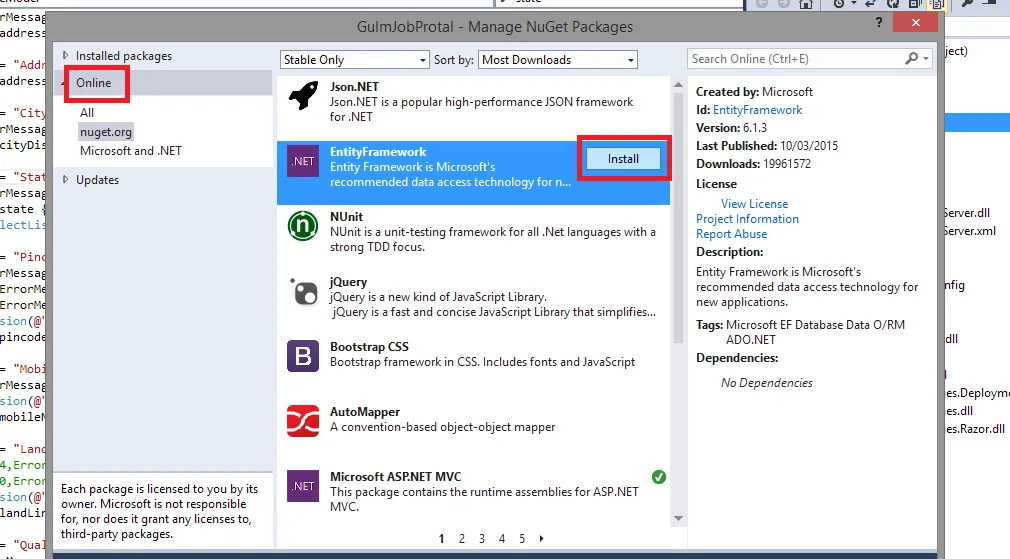Go to results page 2
This screenshot has width=1010, height=559.
tap(462, 538)
